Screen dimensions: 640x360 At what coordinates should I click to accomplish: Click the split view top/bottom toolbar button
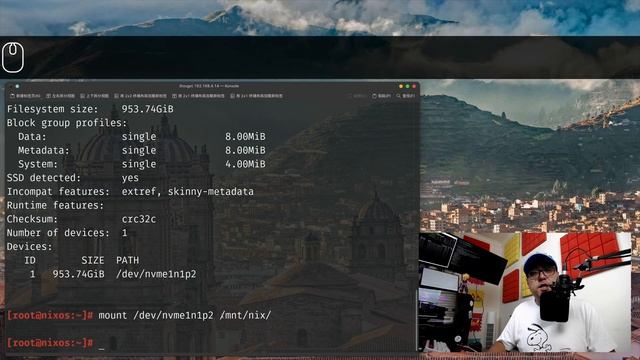click(94, 96)
